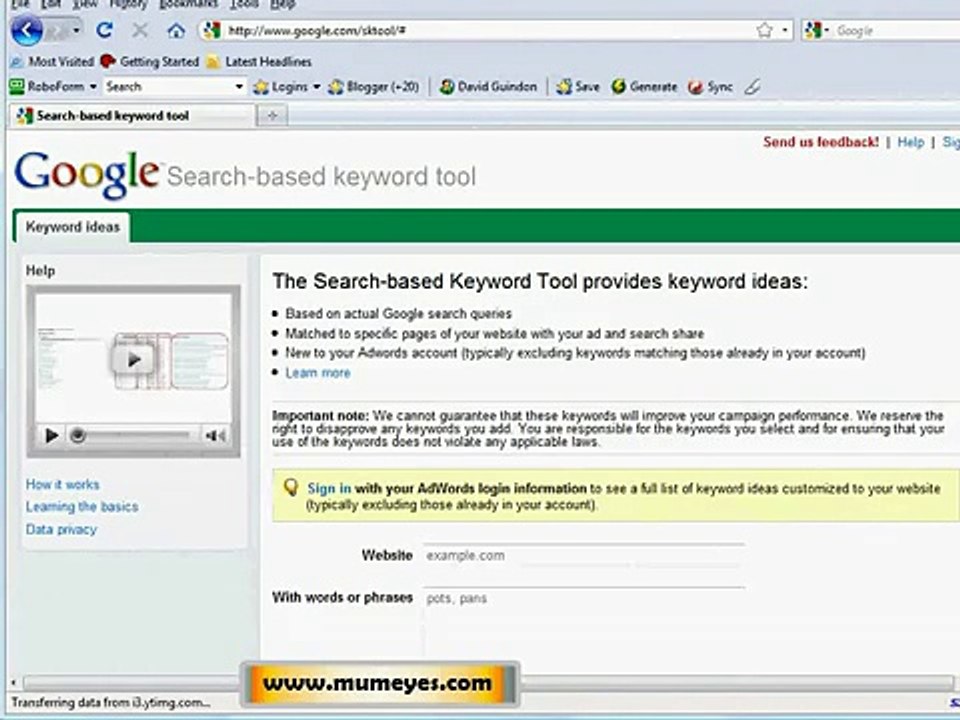Focus the Website input field
The width and height of the screenshot is (960, 720).
(x=583, y=556)
